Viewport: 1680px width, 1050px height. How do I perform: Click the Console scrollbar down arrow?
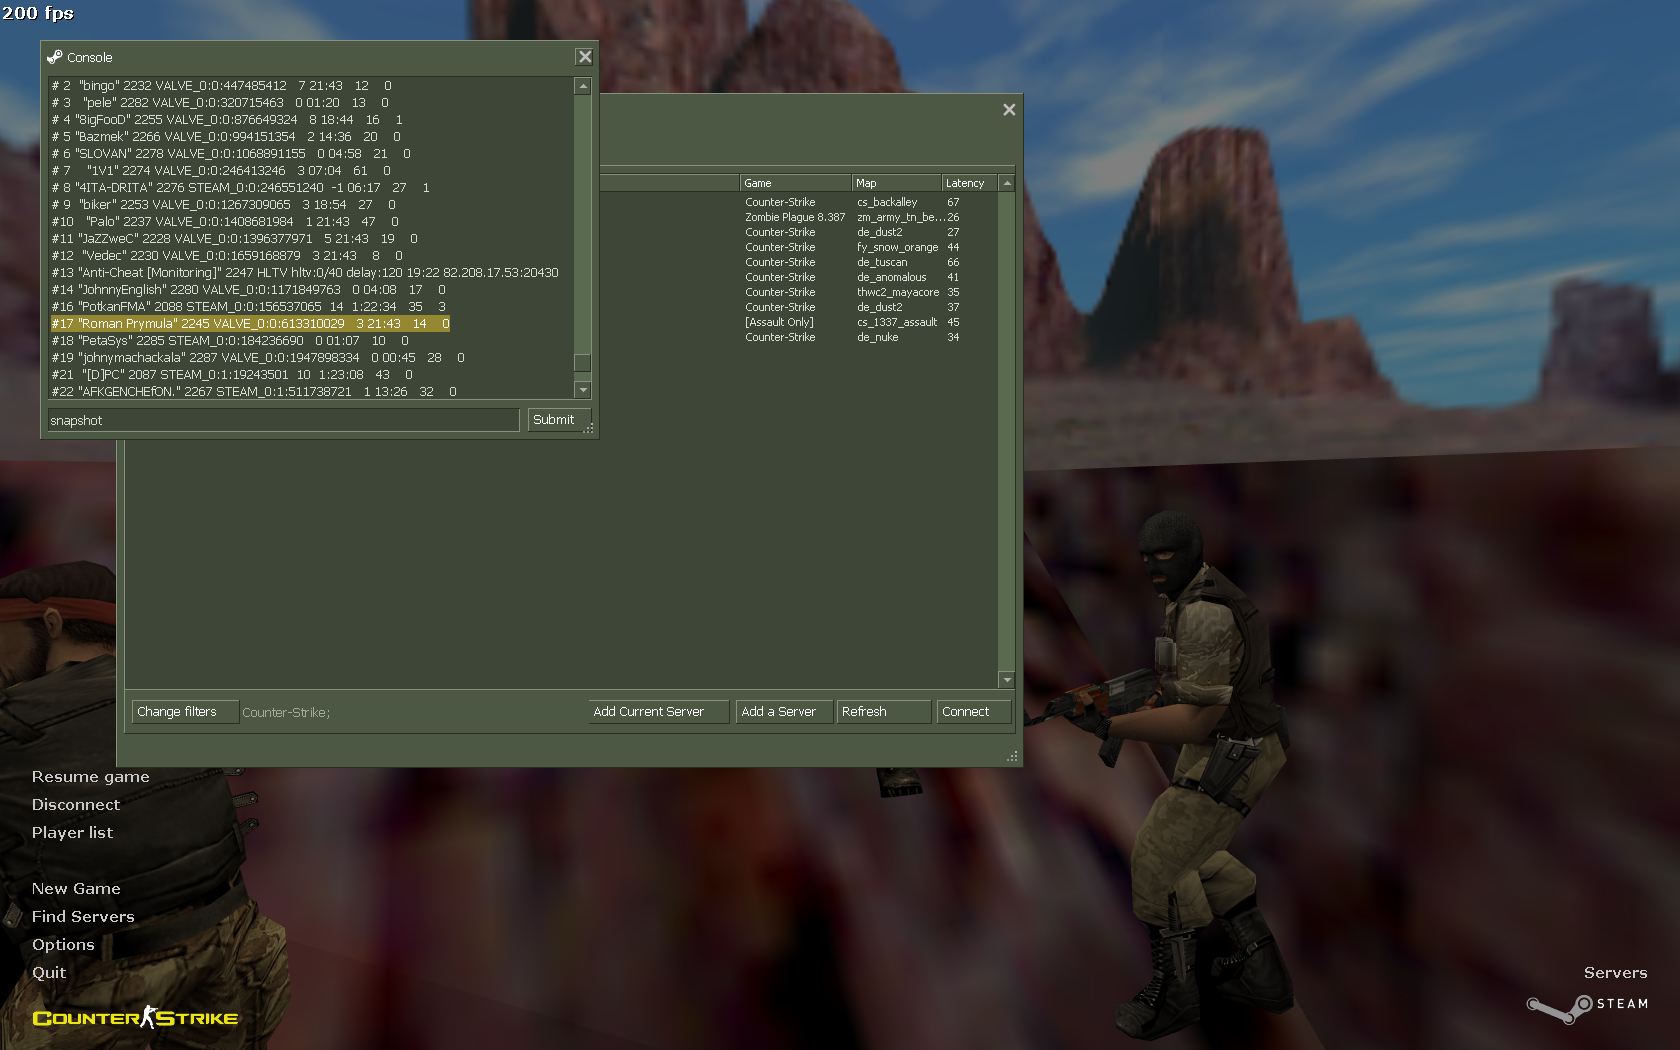[583, 390]
